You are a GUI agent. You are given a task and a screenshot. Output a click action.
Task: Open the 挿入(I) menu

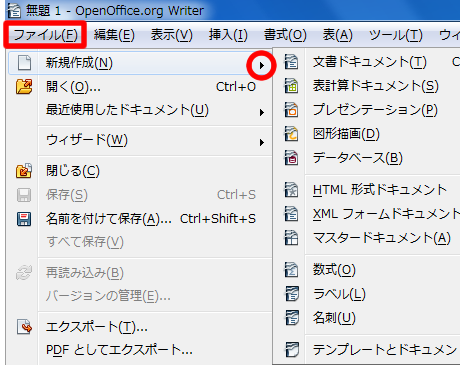[x=228, y=35]
